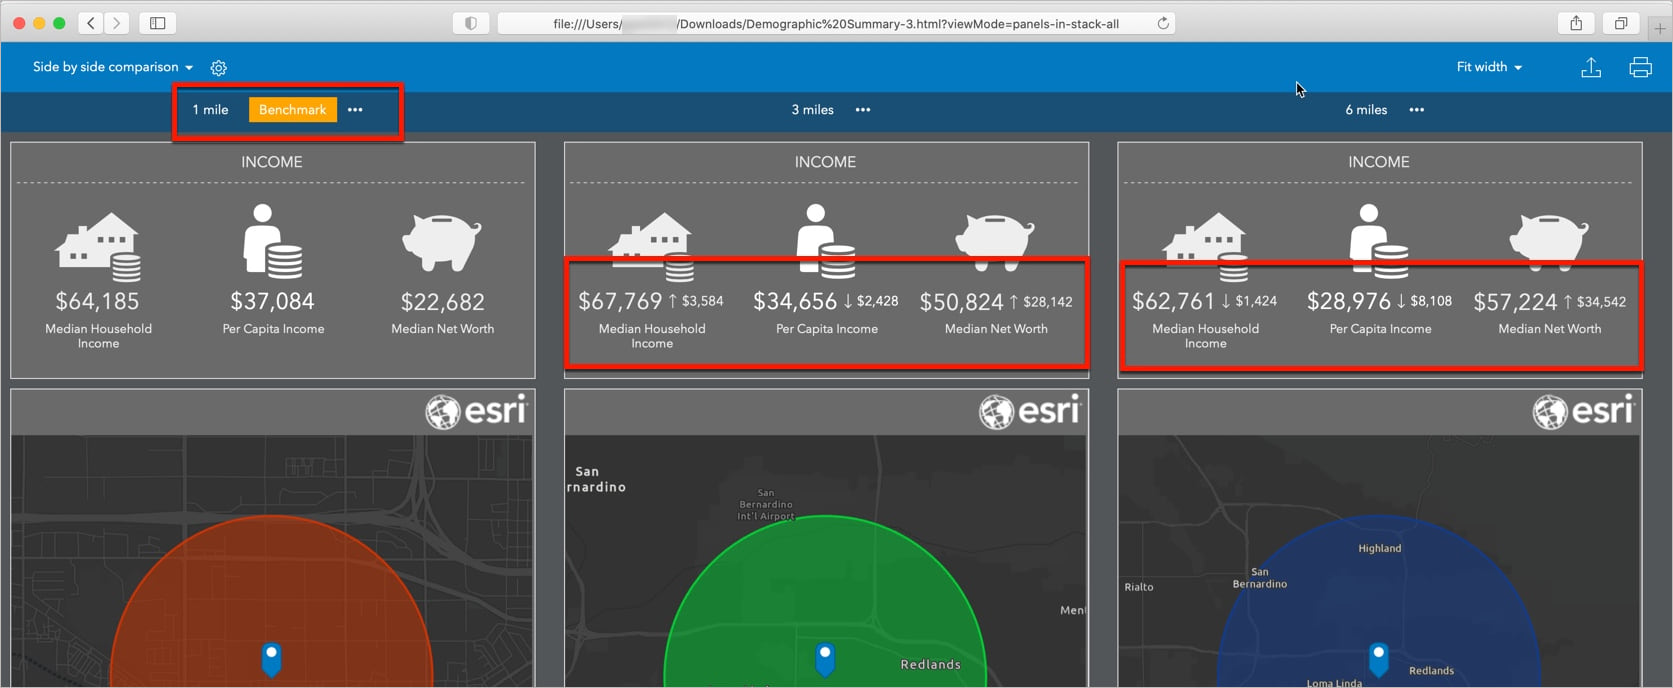Click the $22,682 median net worth value

point(442,302)
